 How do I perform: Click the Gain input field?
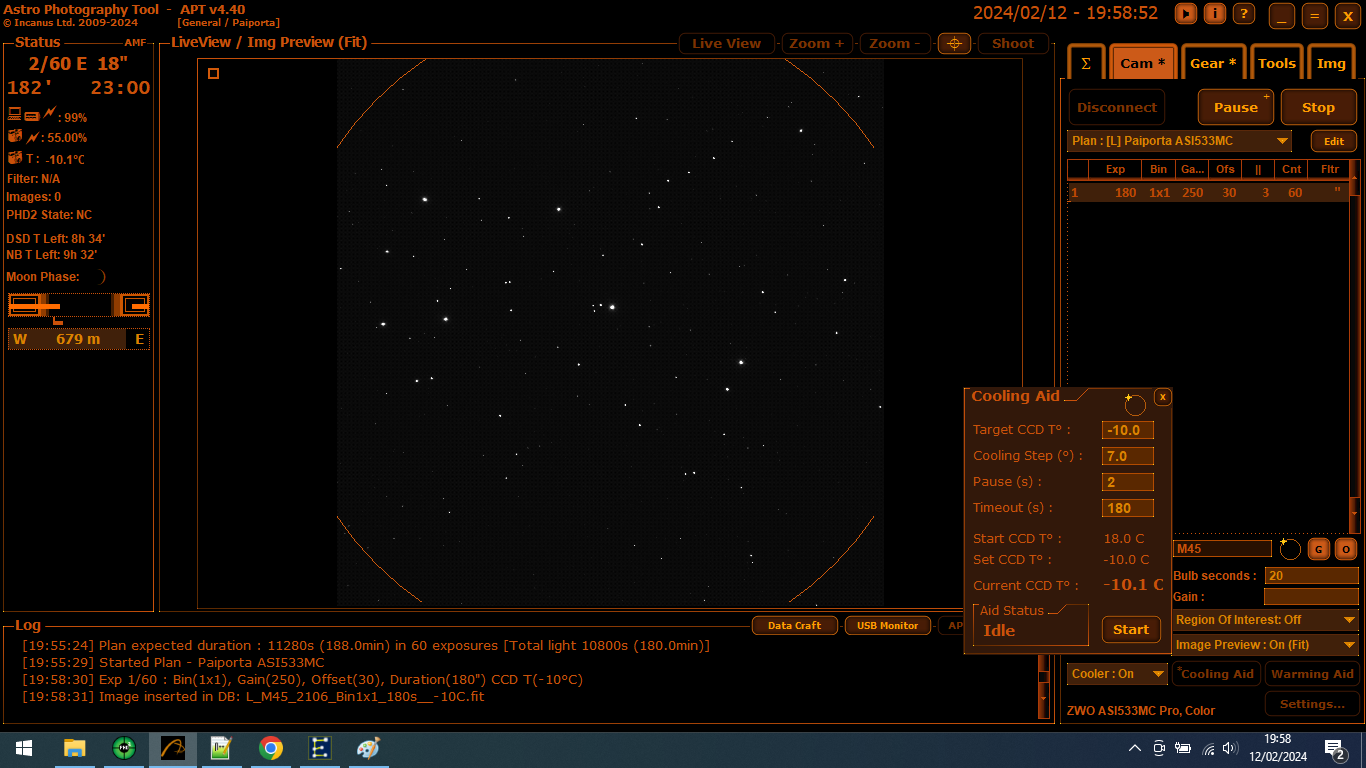coord(1312,597)
